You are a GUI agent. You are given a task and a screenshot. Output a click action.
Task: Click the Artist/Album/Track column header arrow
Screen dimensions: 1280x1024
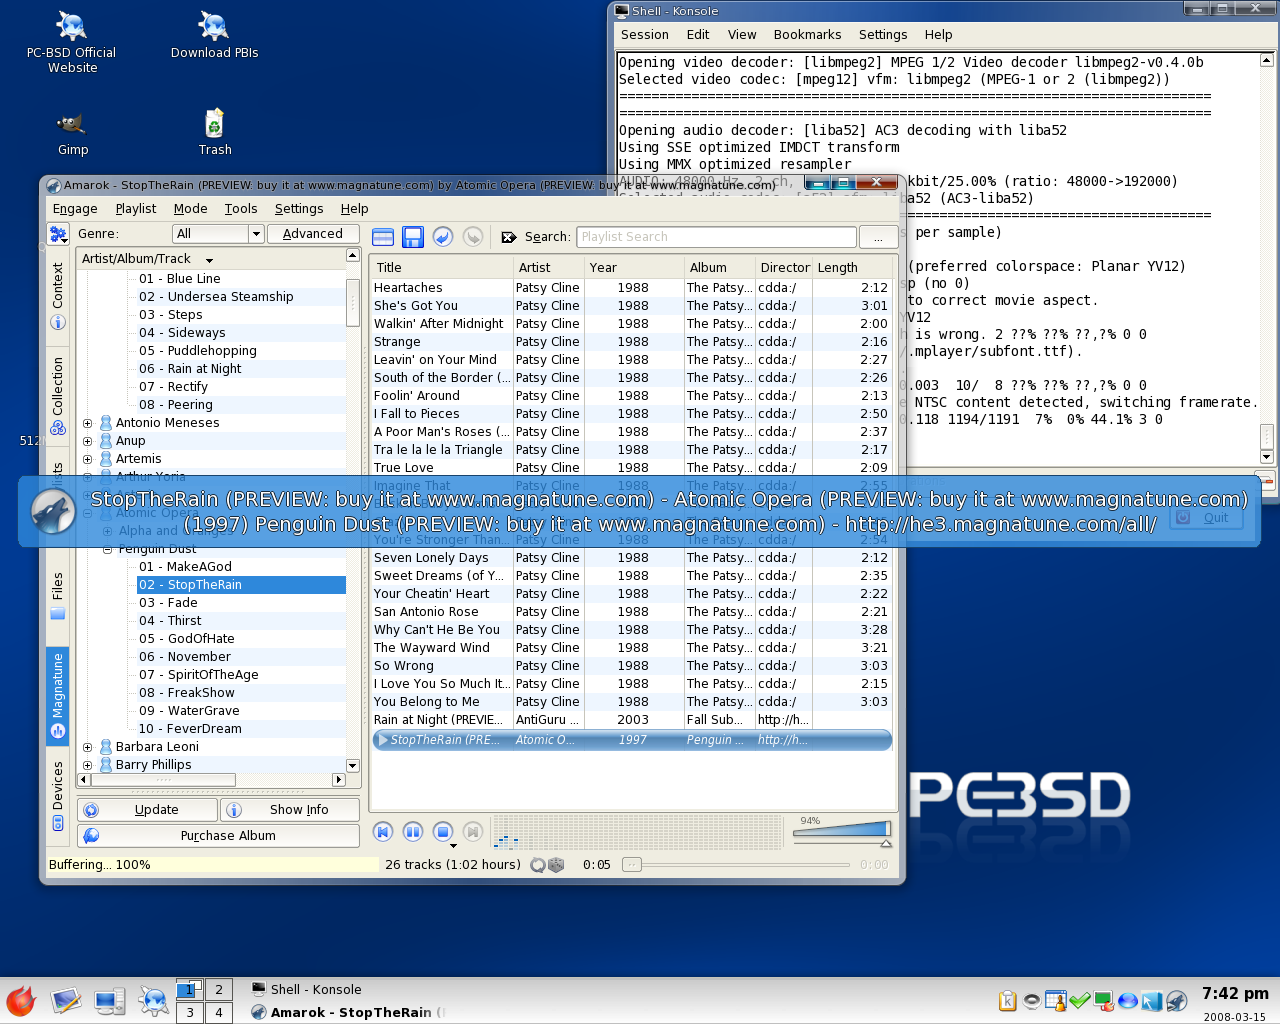click(209, 260)
